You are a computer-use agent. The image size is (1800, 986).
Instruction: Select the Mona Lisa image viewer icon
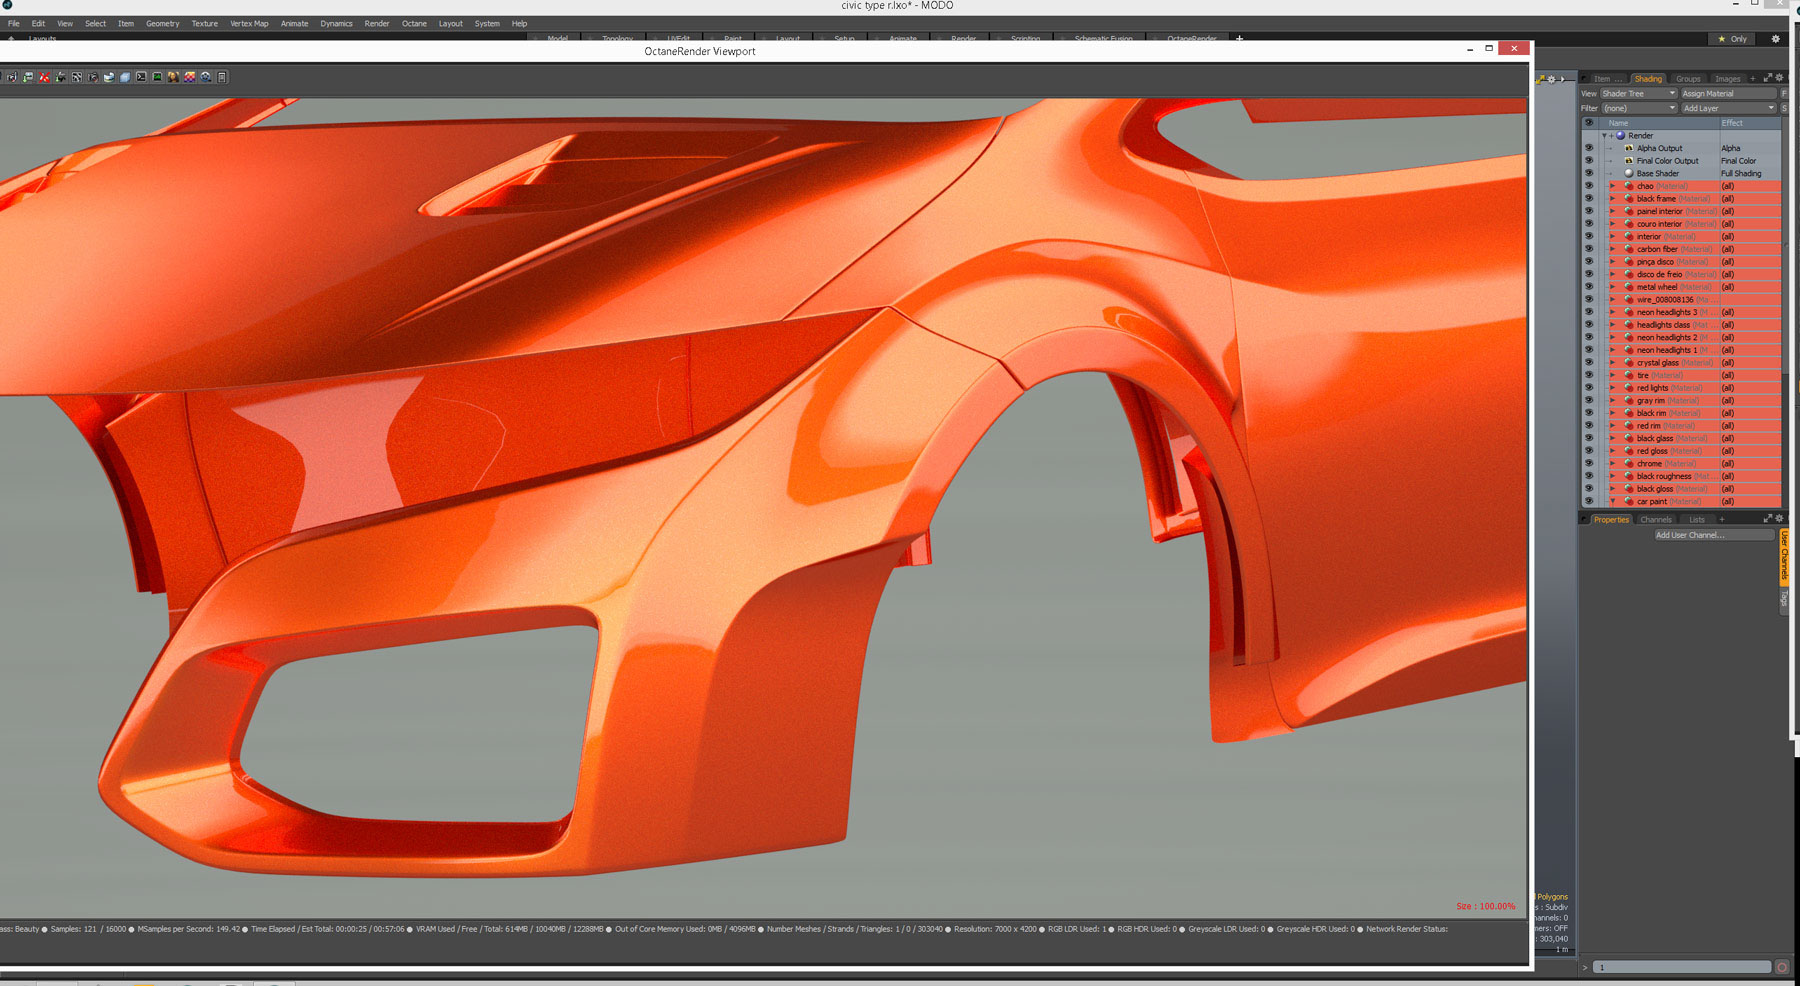[173, 77]
